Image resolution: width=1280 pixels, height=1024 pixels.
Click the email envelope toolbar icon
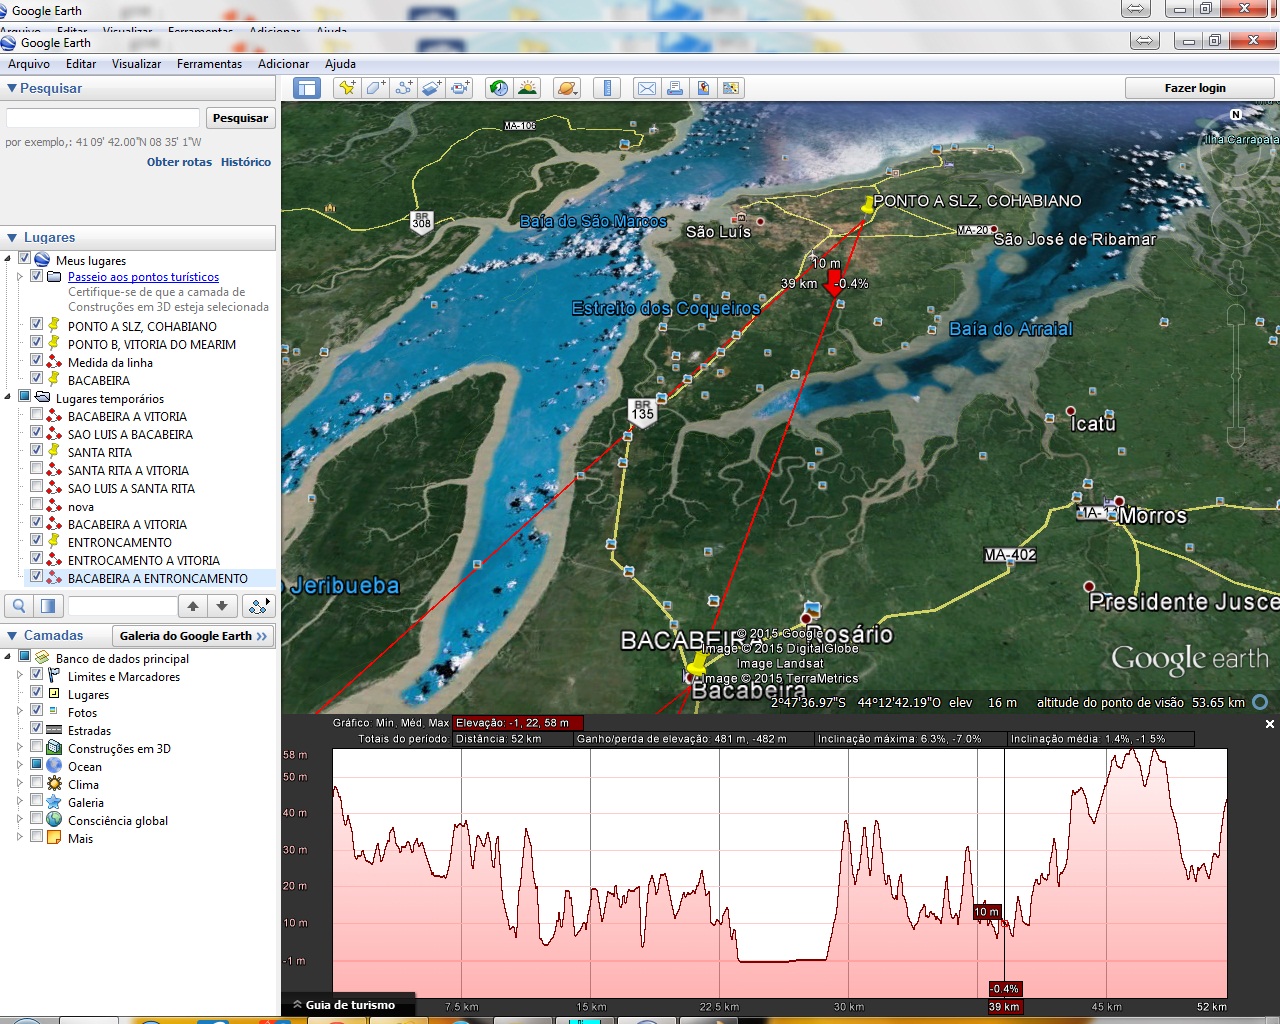tap(647, 88)
